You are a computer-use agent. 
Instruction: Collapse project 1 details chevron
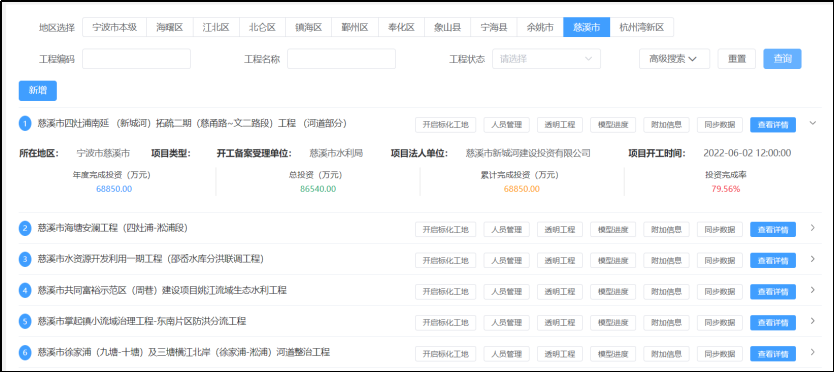pyautogui.click(x=813, y=123)
